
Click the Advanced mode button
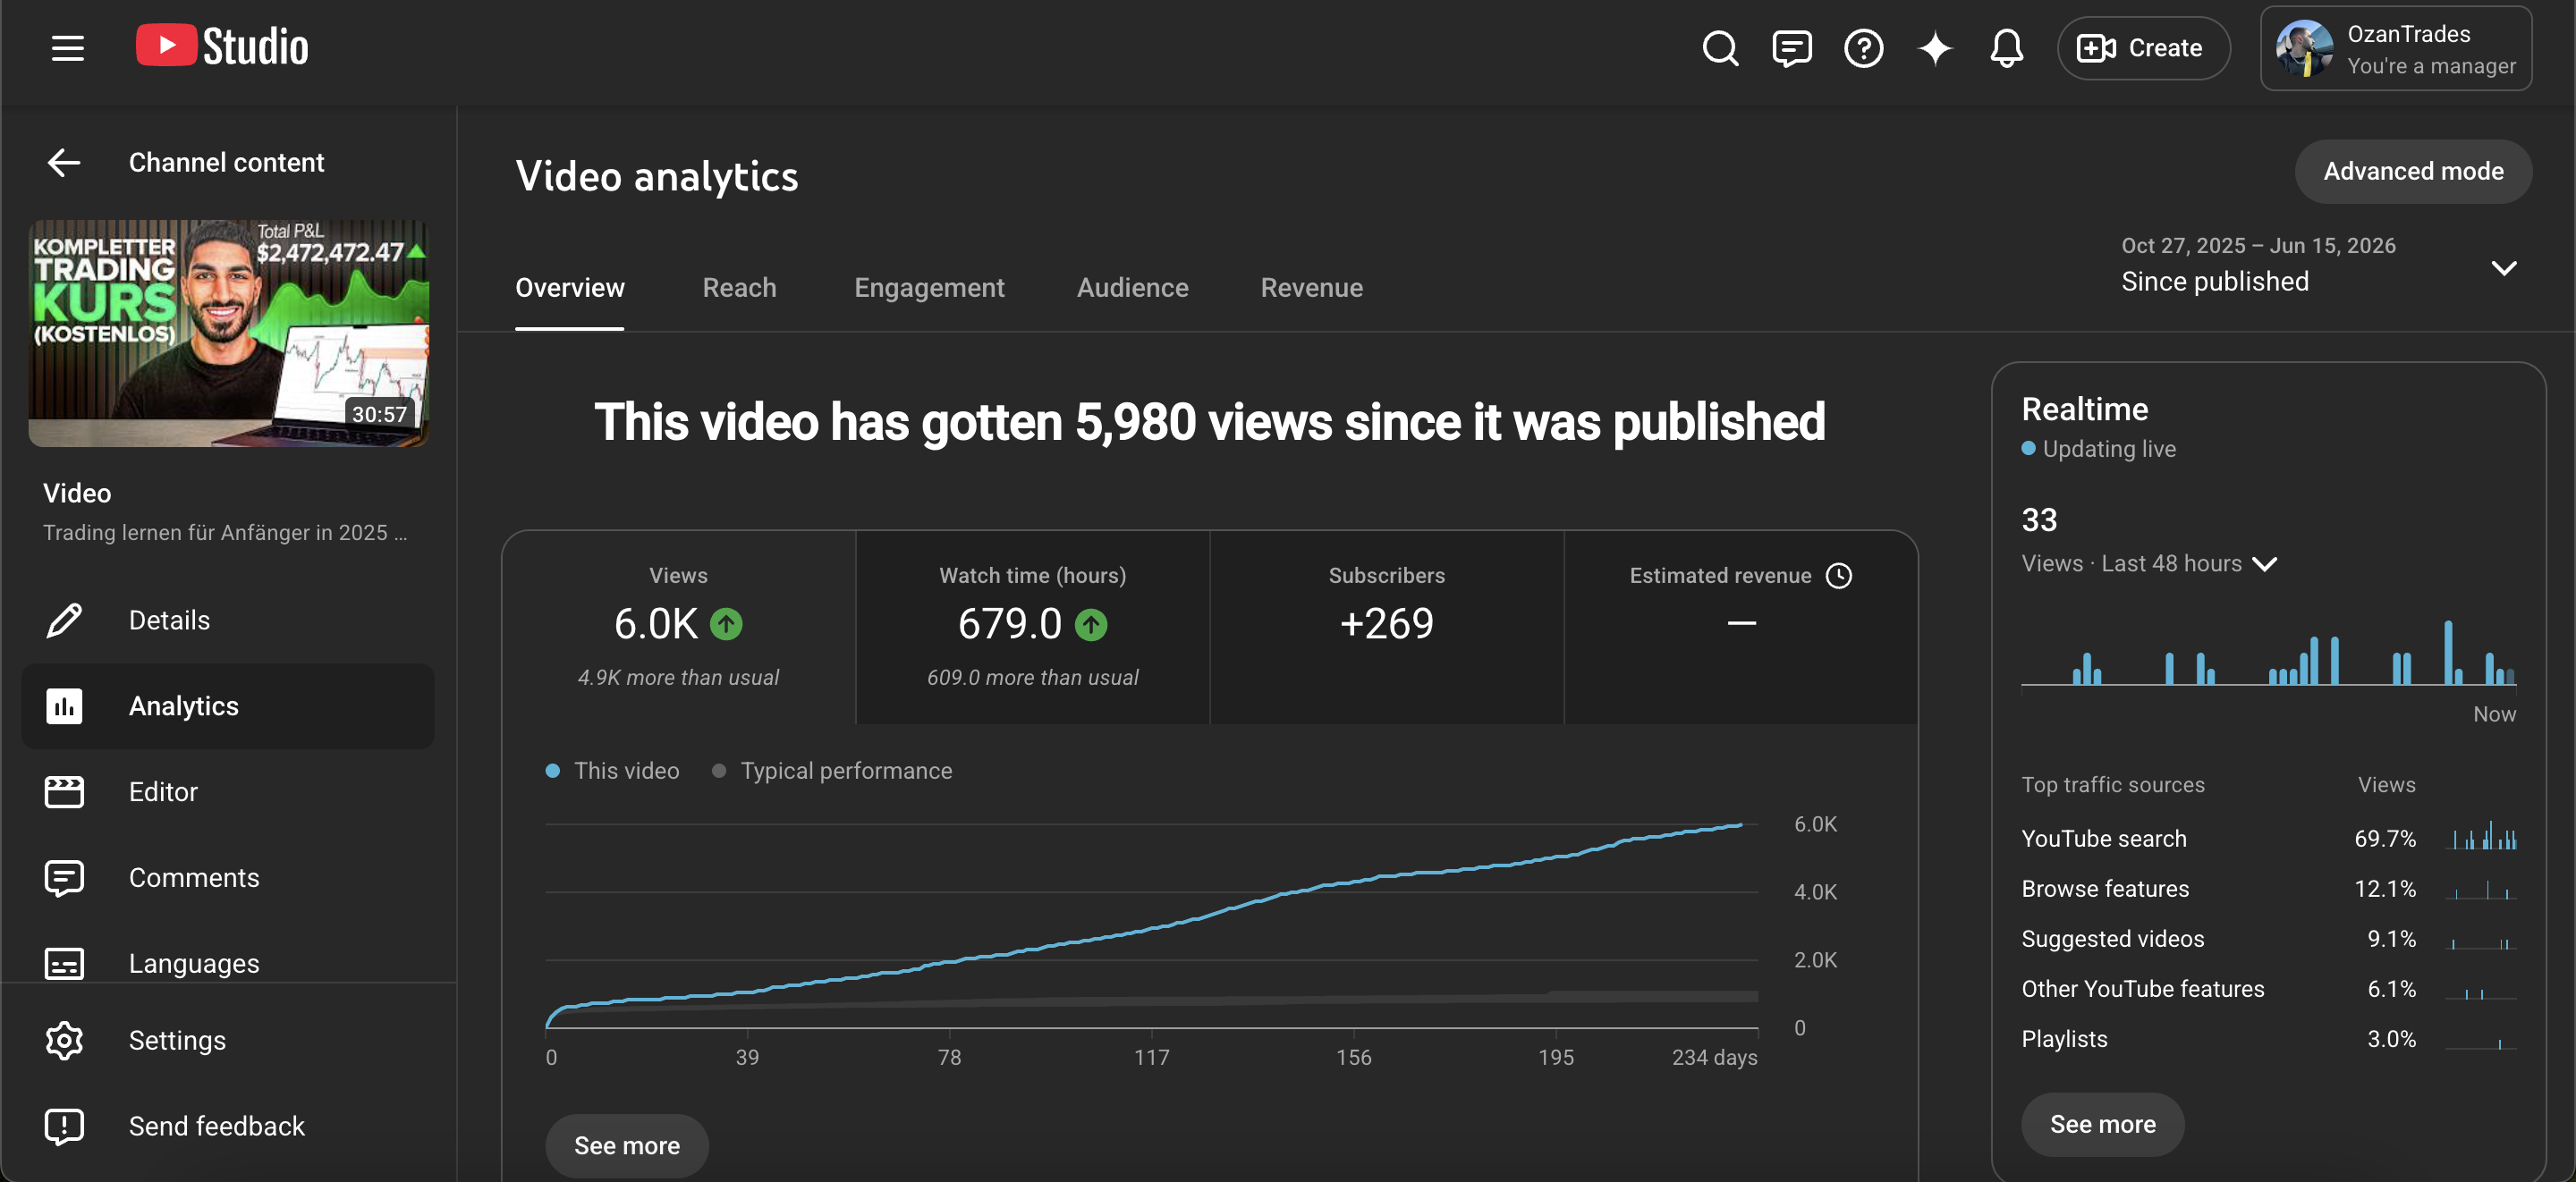(x=2412, y=171)
